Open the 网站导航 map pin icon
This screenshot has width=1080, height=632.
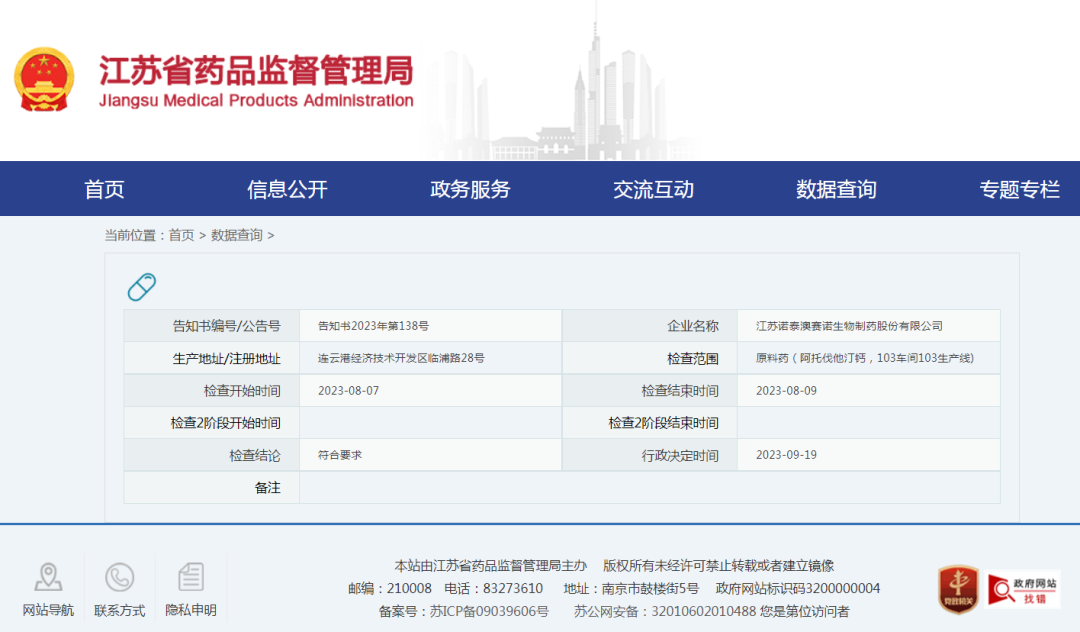pyautogui.click(x=48, y=577)
